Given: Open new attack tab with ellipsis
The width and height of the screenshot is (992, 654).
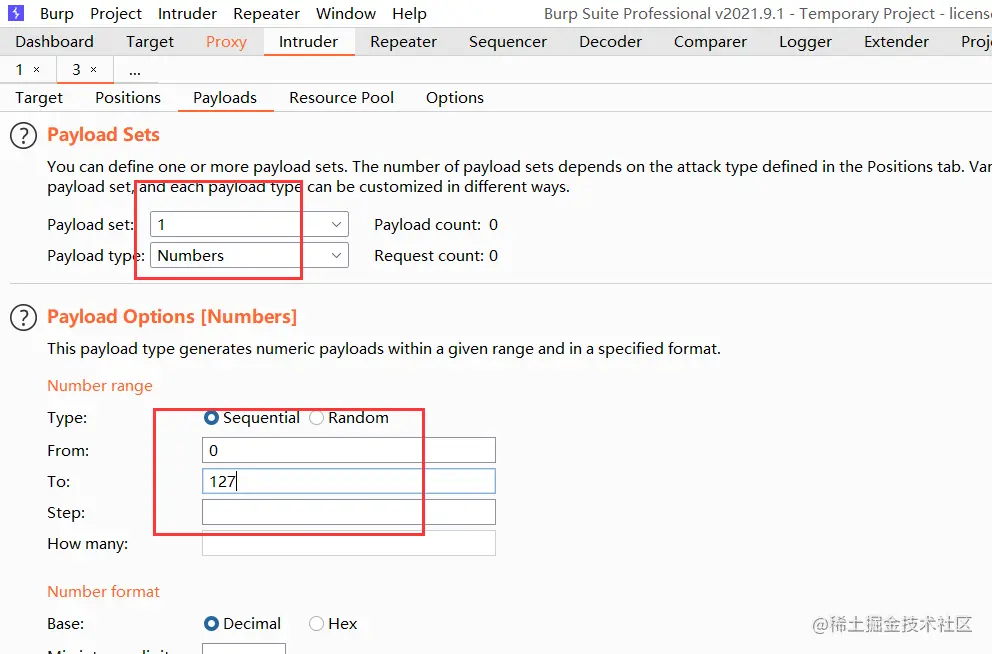Looking at the screenshot, I should click(135, 70).
